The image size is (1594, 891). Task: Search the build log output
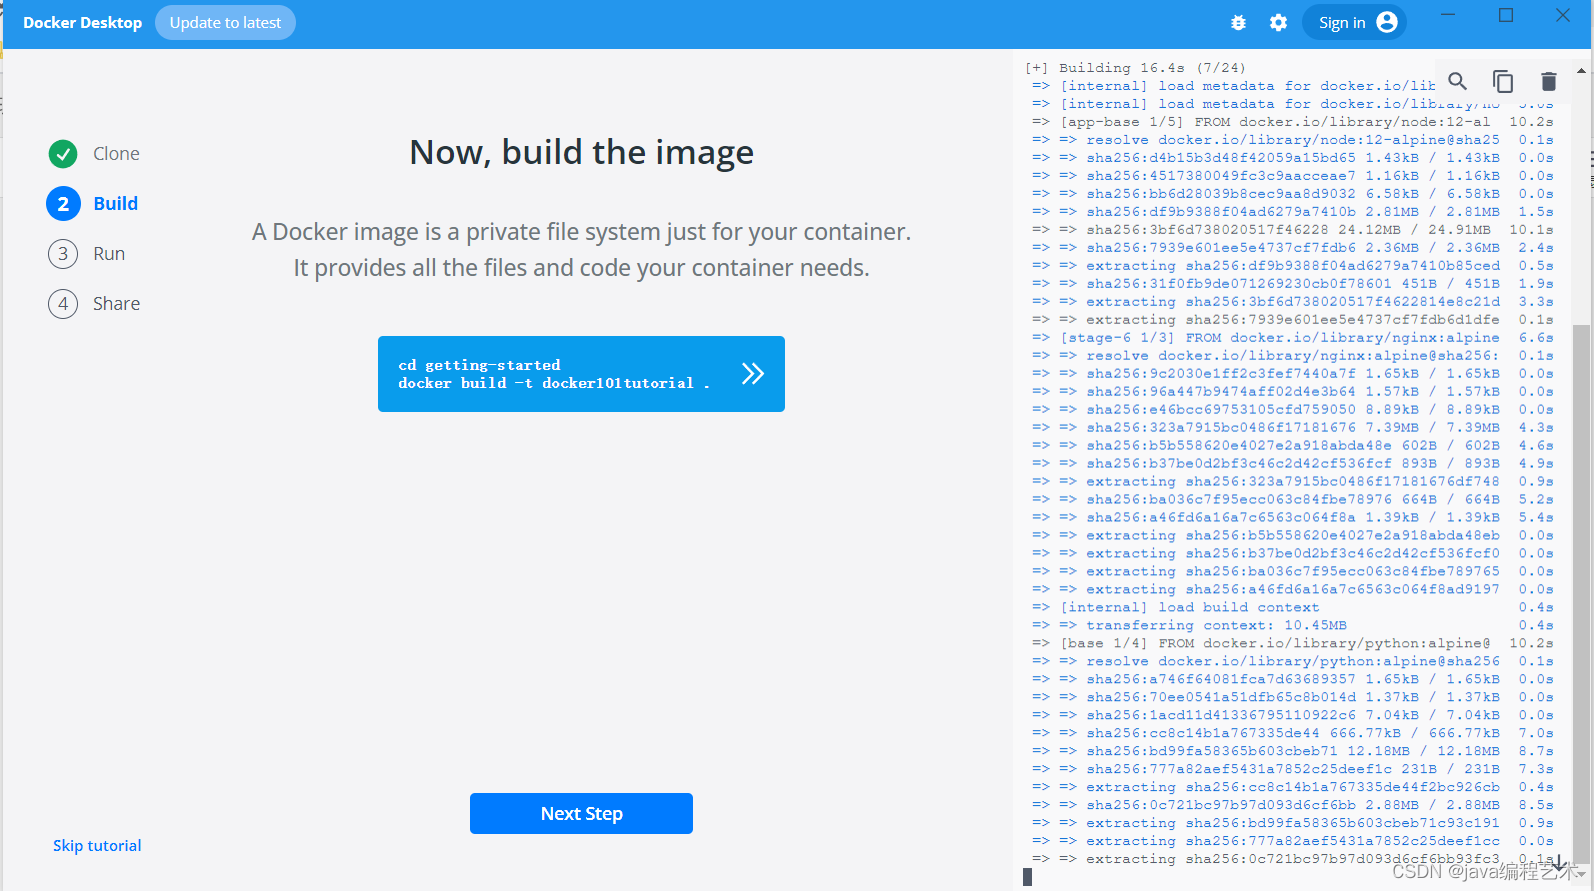(1458, 81)
